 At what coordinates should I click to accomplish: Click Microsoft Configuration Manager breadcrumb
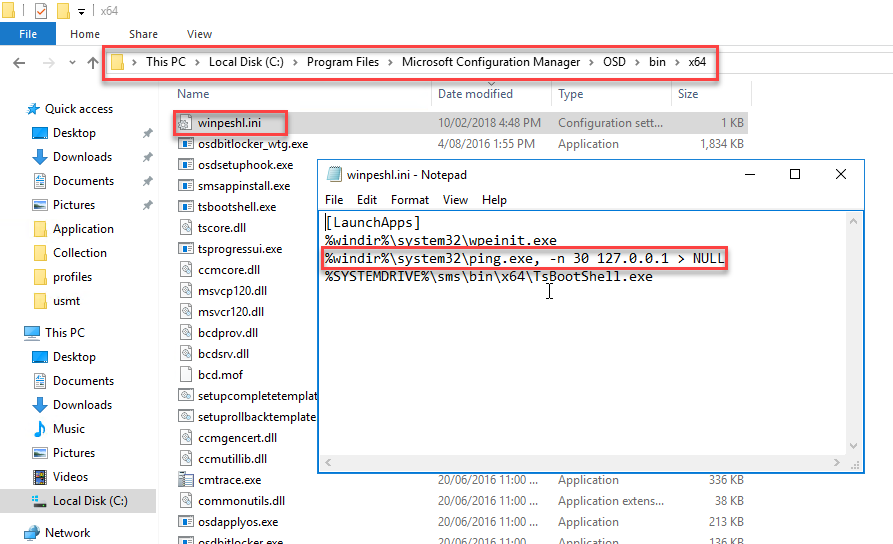[490, 62]
